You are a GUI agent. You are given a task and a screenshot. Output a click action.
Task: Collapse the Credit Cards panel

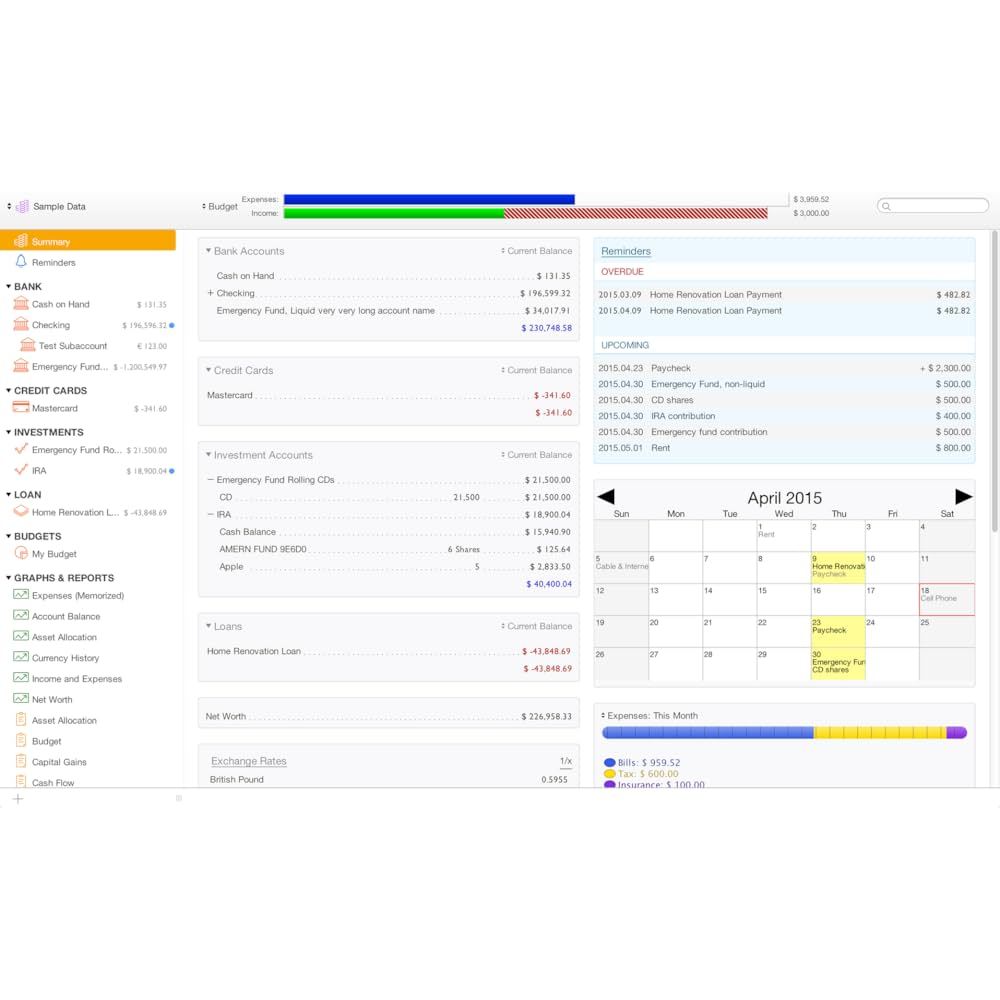[x=209, y=370]
